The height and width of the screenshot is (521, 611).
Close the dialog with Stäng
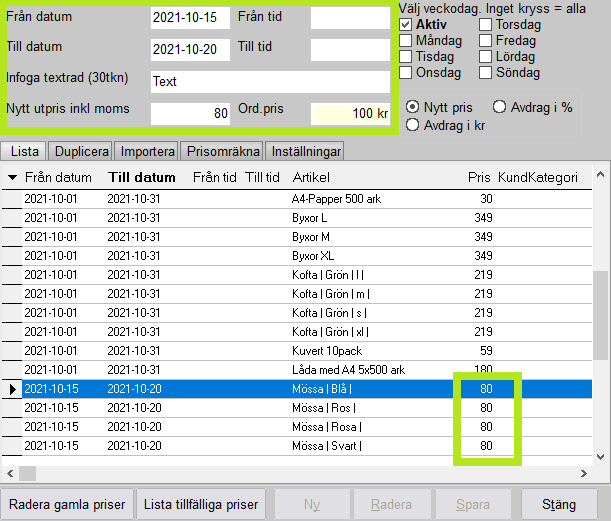[559, 505]
